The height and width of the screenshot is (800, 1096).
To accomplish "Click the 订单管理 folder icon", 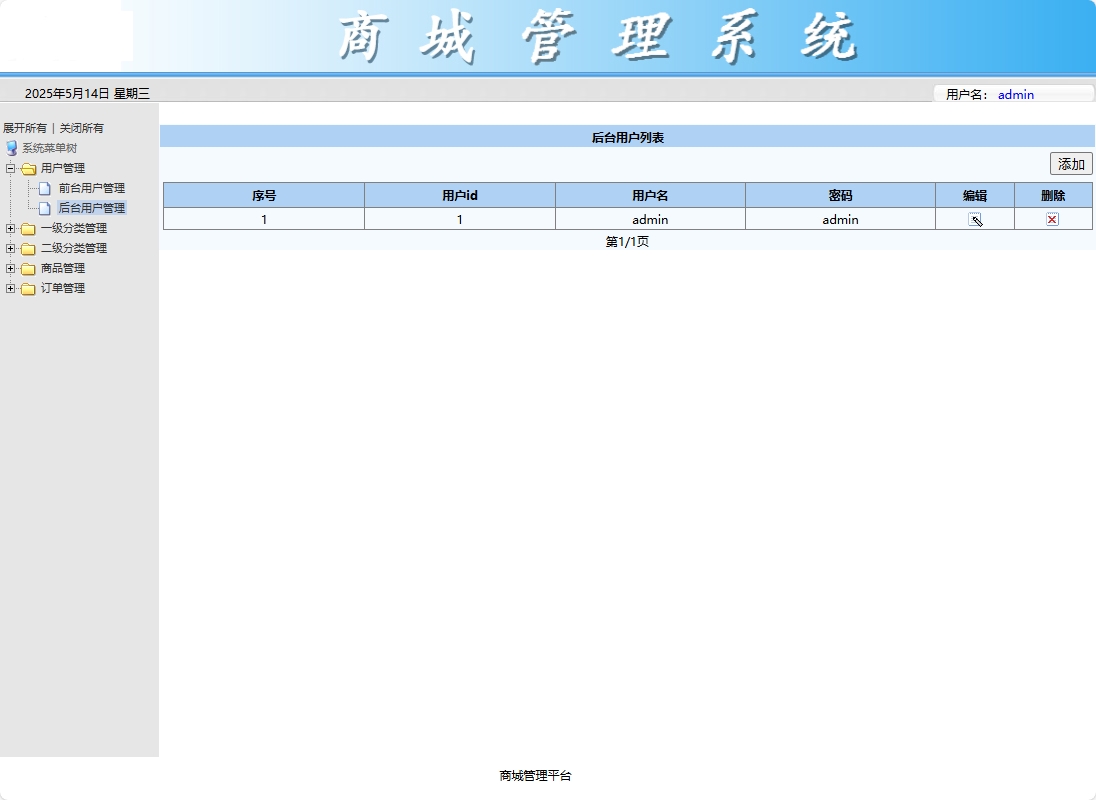I will (27, 288).
